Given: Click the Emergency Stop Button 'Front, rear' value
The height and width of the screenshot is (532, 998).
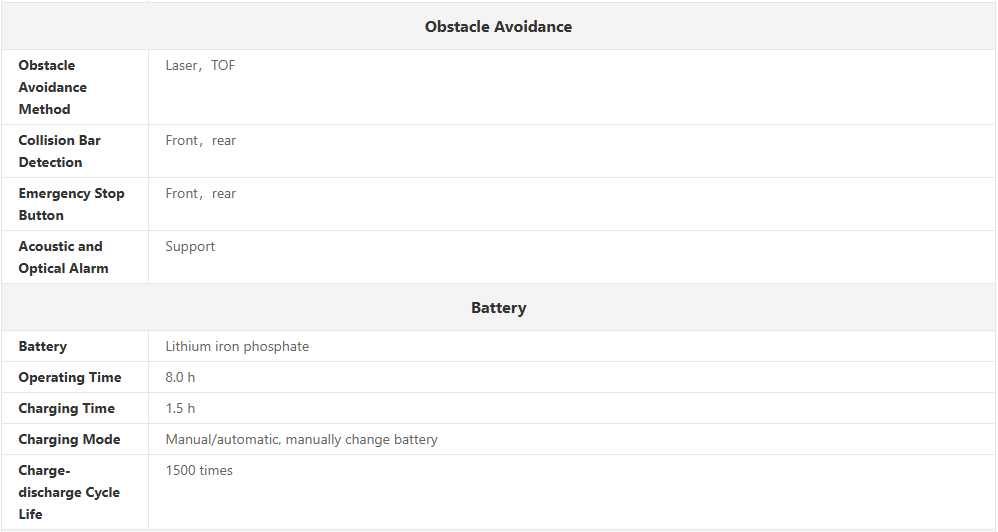Looking at the screenshot, I should pos(200,194).
